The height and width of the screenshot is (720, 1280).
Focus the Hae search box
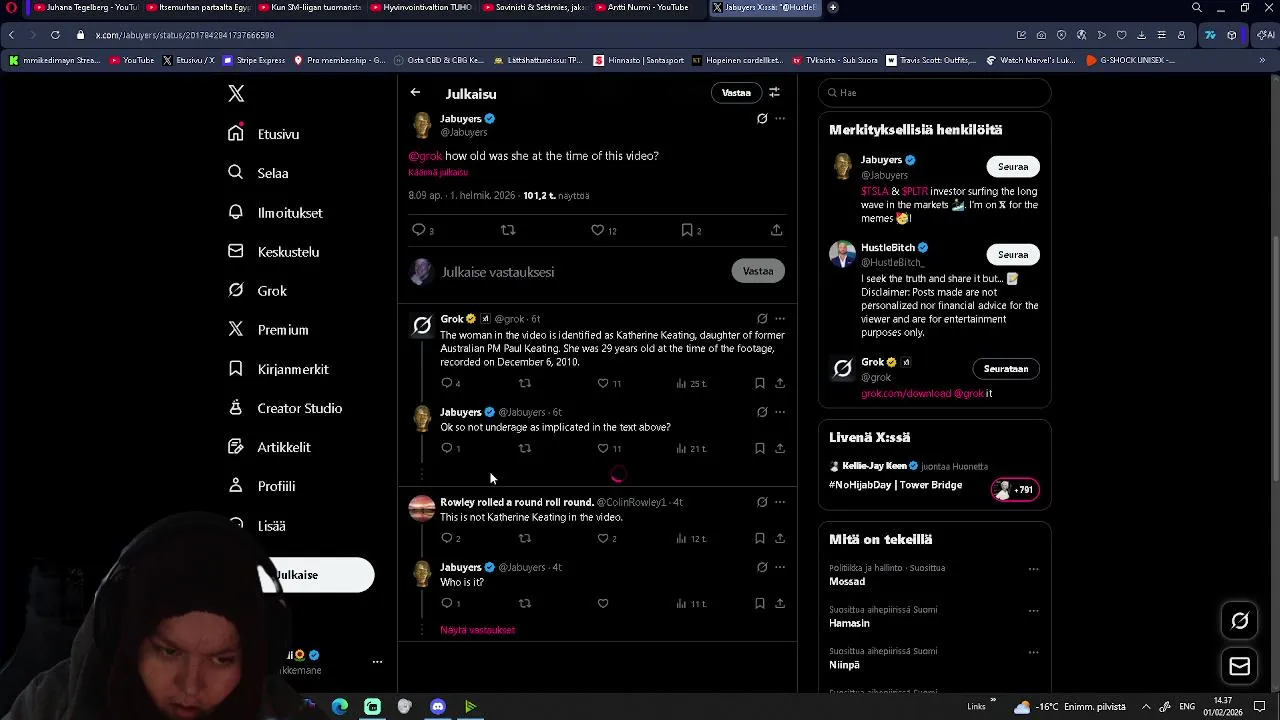pyautogui.click(x=934, y=93)
